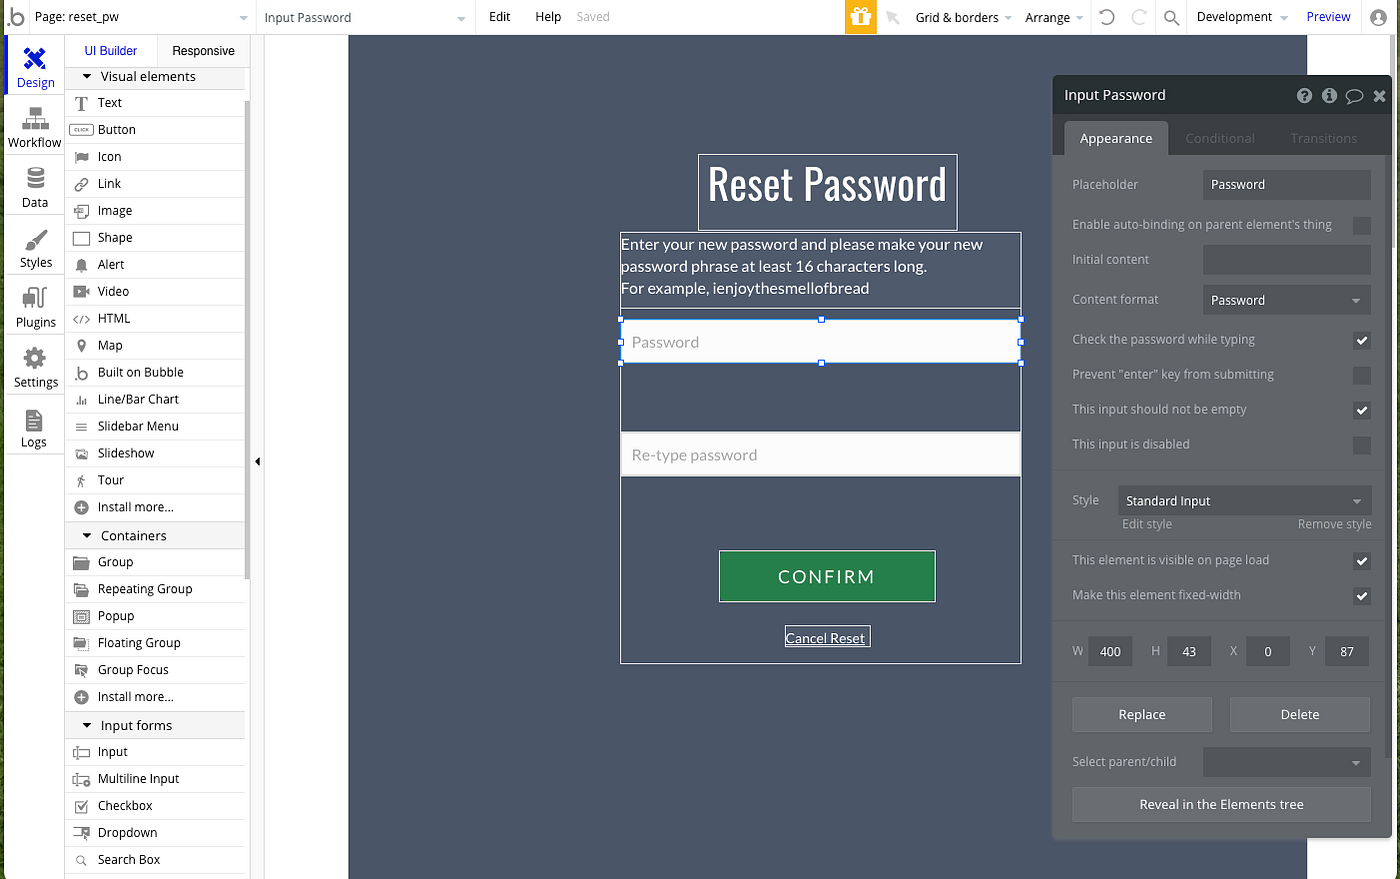This screenshot has width=1400, height=879.
Task: Click the Bubble logo icon
Action: pos(16,17)
